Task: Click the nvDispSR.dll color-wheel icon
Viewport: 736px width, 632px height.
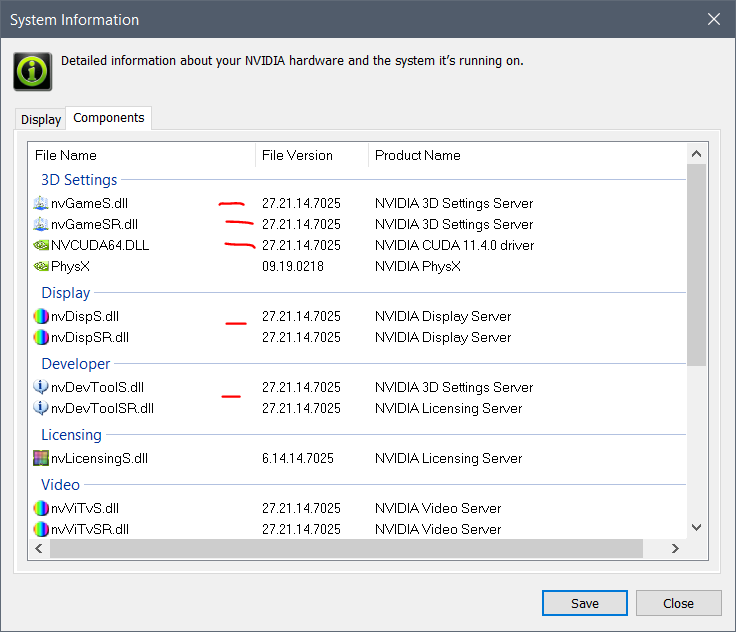Action: pyautogui.click(x=41, y=337)
